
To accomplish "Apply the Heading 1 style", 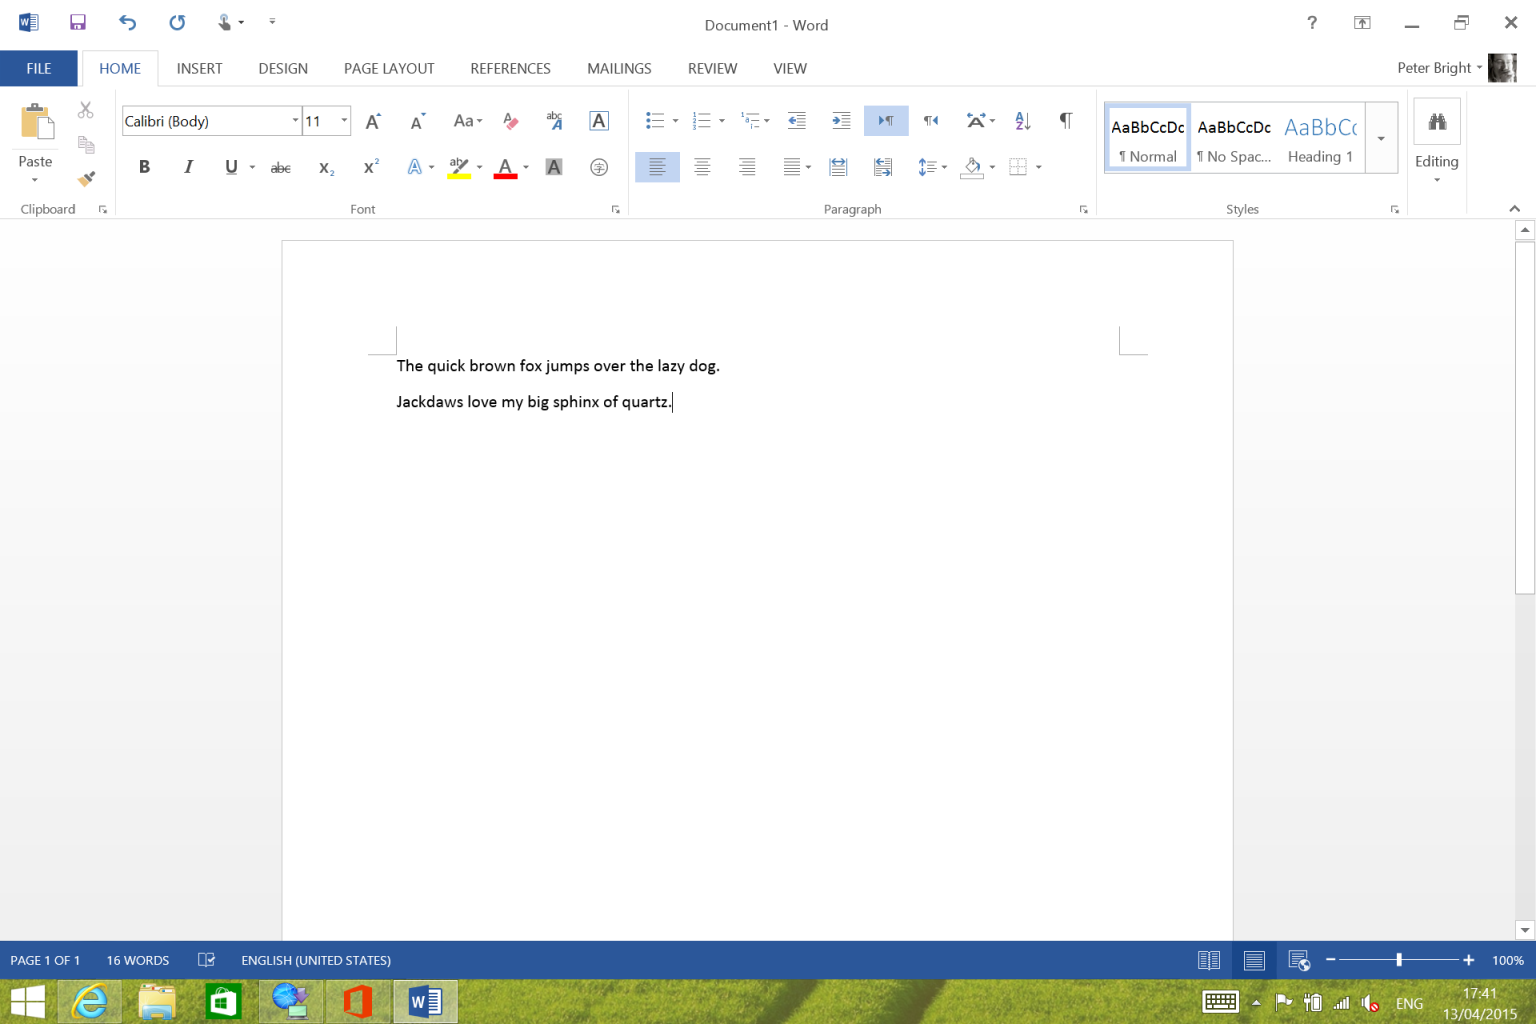I will tap(1320, 139).
